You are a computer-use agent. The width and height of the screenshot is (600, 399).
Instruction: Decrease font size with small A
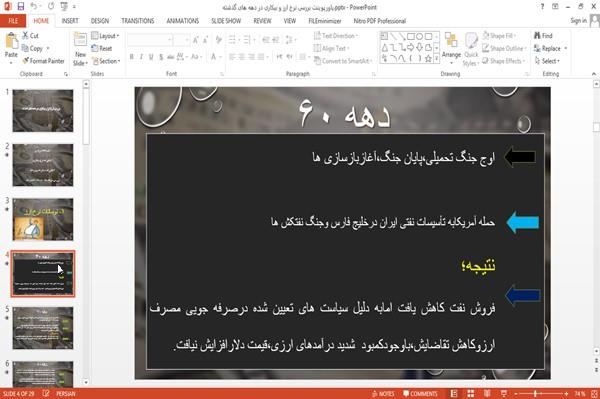coord(205,40)
